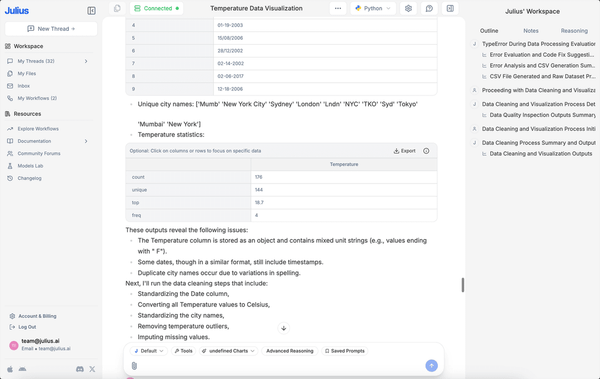This screenshot has width=600, height=379.
Task: Click the conversation vertical scrollbar thumb
Action: (463, 285)
